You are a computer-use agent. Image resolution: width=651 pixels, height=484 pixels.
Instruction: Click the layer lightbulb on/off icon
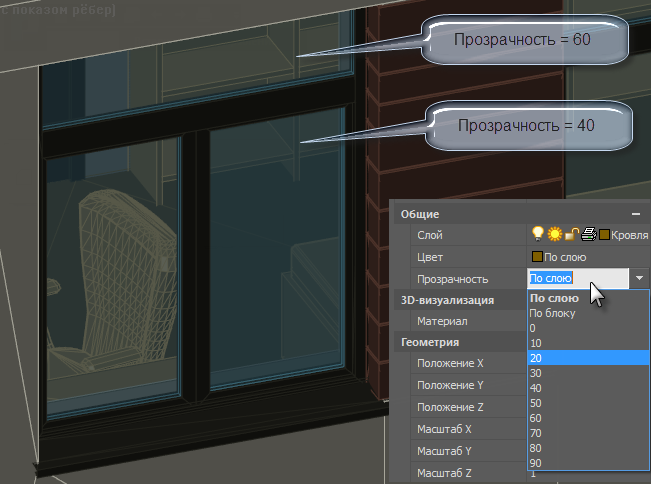click(537, 234)
